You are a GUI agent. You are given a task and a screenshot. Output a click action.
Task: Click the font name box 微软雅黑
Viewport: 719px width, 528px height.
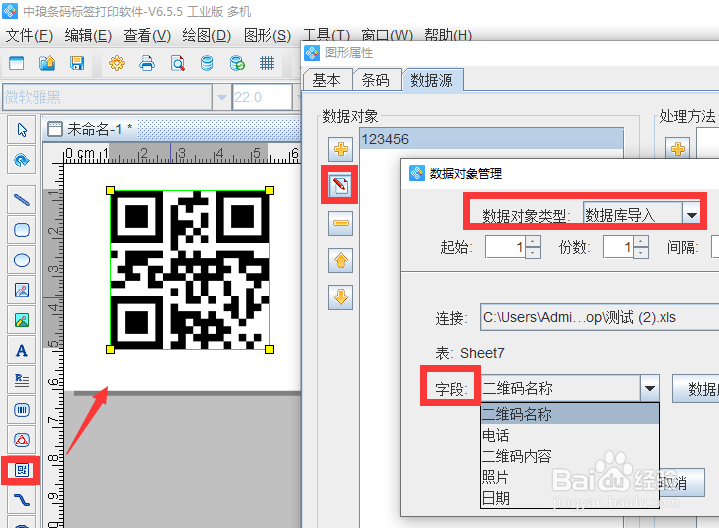107,97
